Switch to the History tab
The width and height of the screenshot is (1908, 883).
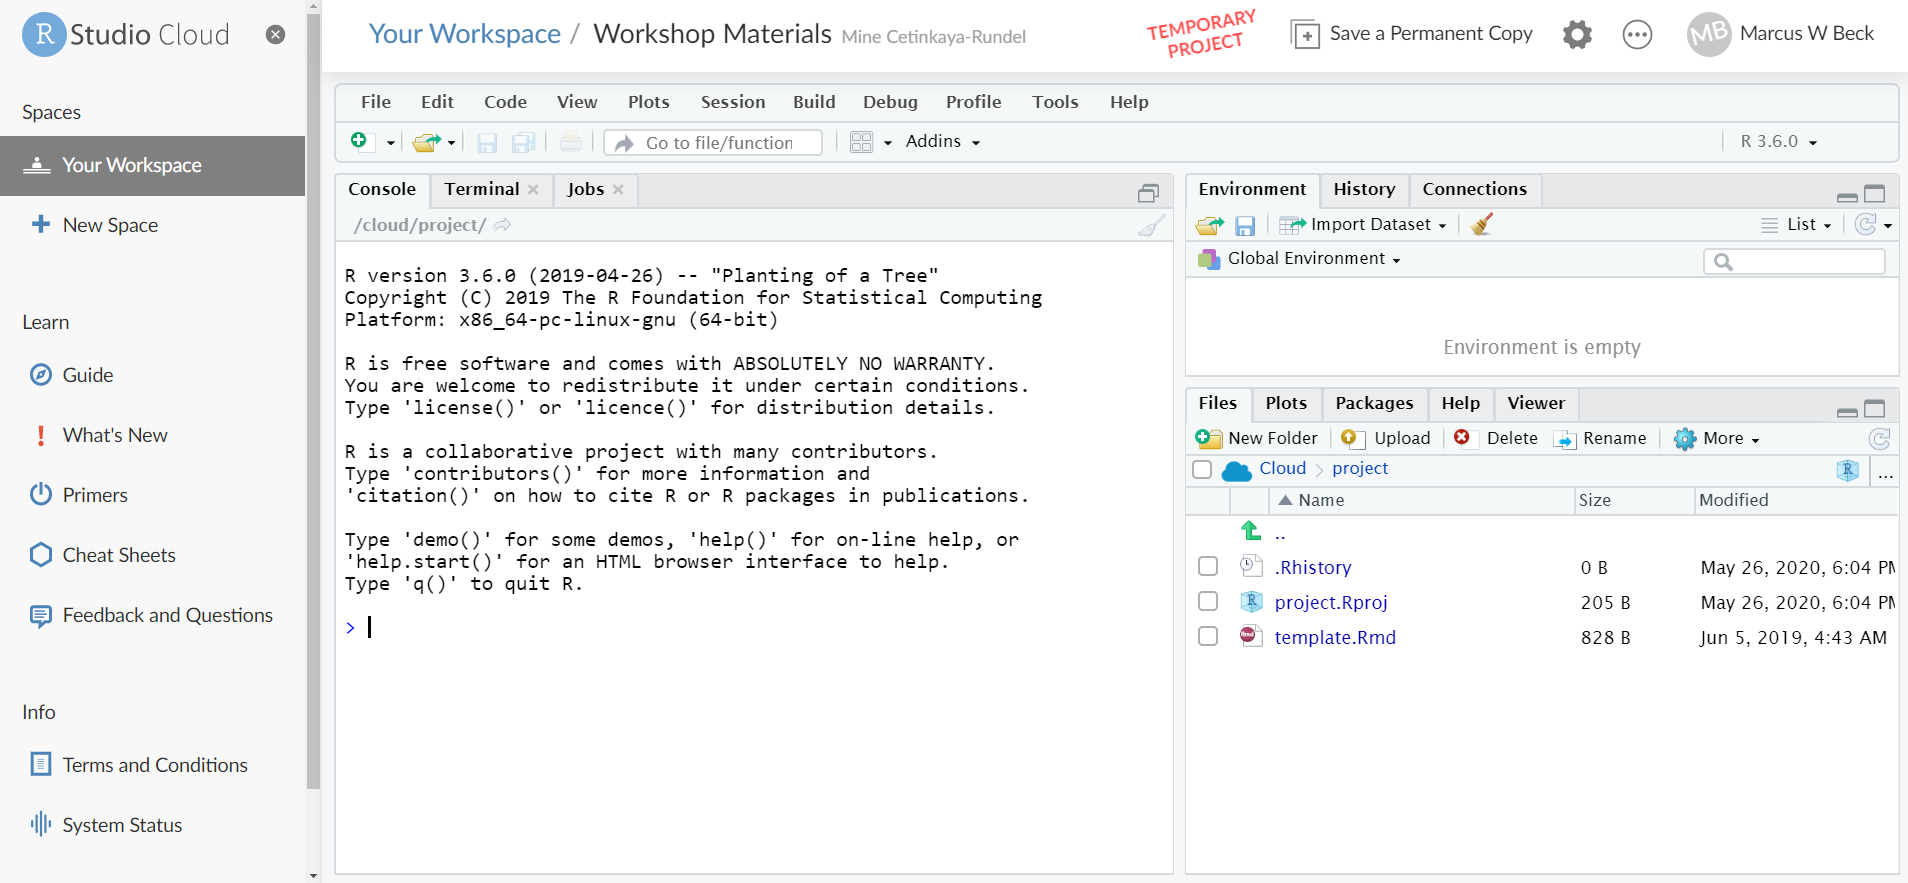click(x=1364, y=189)
